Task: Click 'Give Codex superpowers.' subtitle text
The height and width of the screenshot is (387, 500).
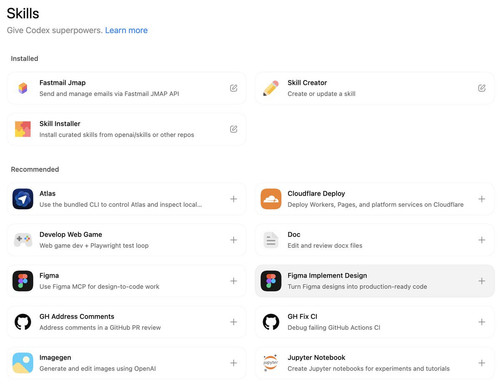Action: [x=55, y=30]
